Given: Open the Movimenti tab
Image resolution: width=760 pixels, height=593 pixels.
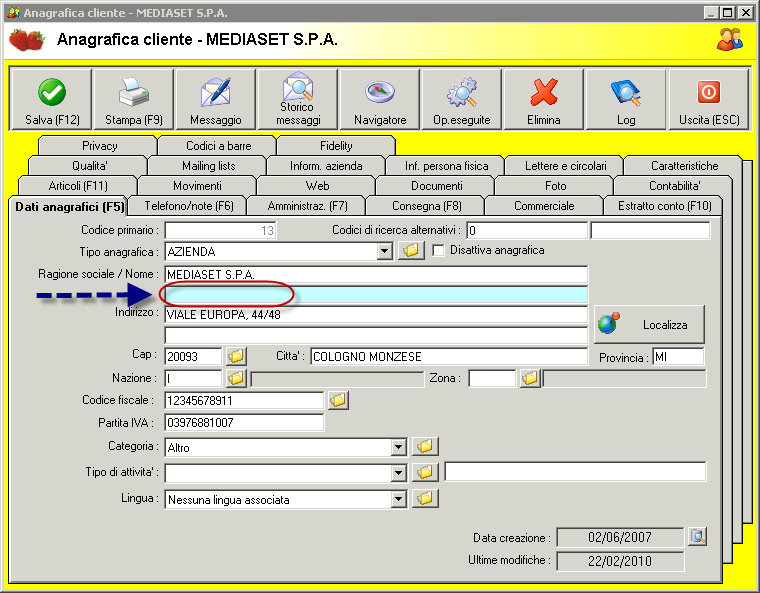Looking at the screenshot, I should 197,186.
